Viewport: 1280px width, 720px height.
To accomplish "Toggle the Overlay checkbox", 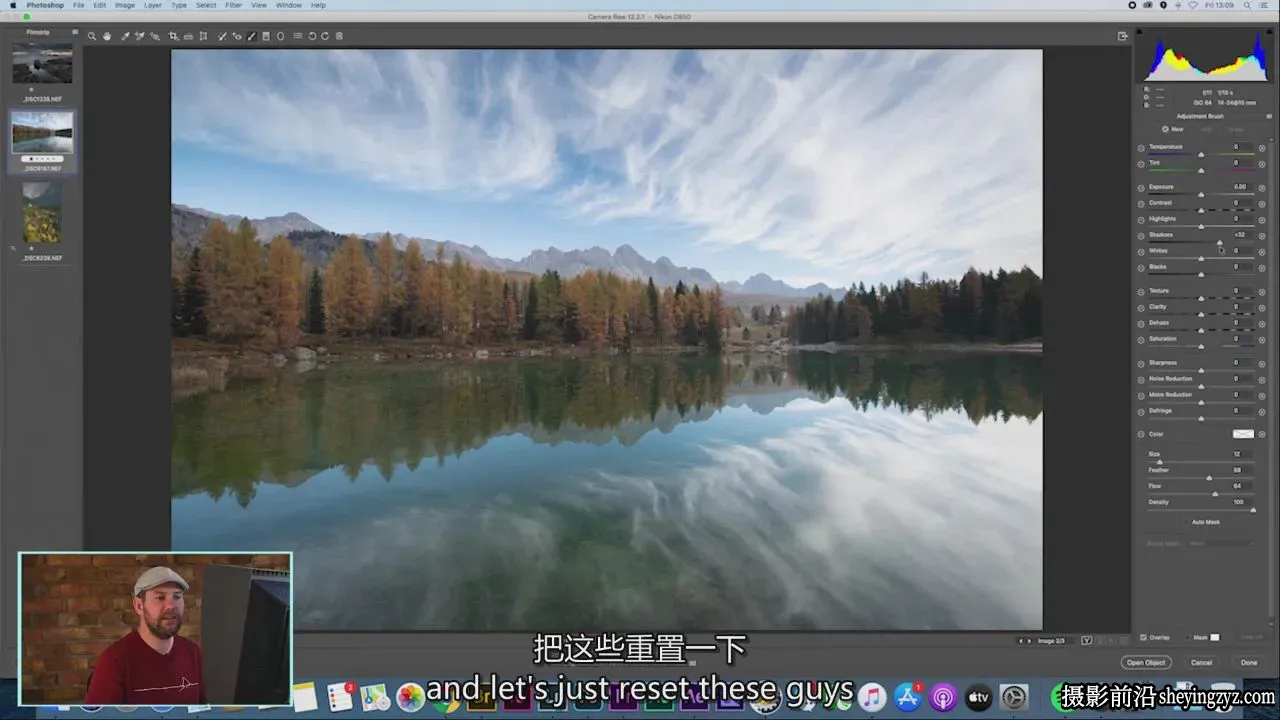I will (1144, 637).
